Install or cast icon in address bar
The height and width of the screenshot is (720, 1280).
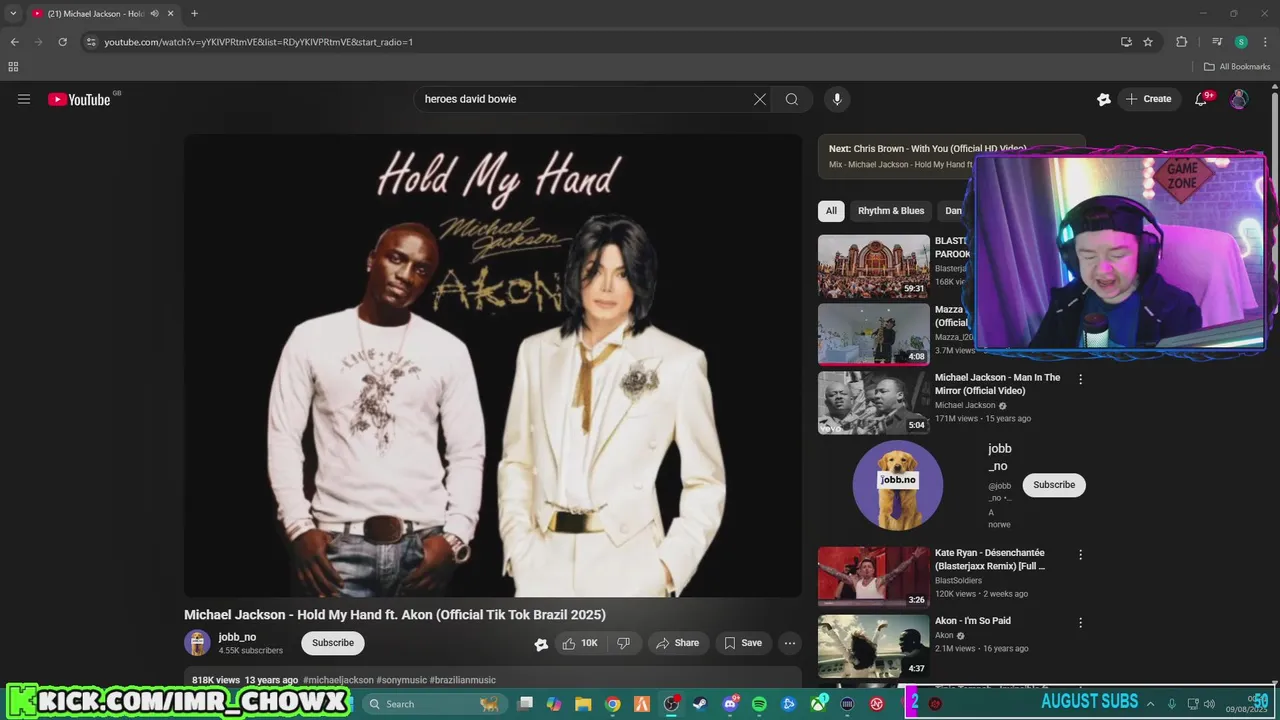[1126, 42]
